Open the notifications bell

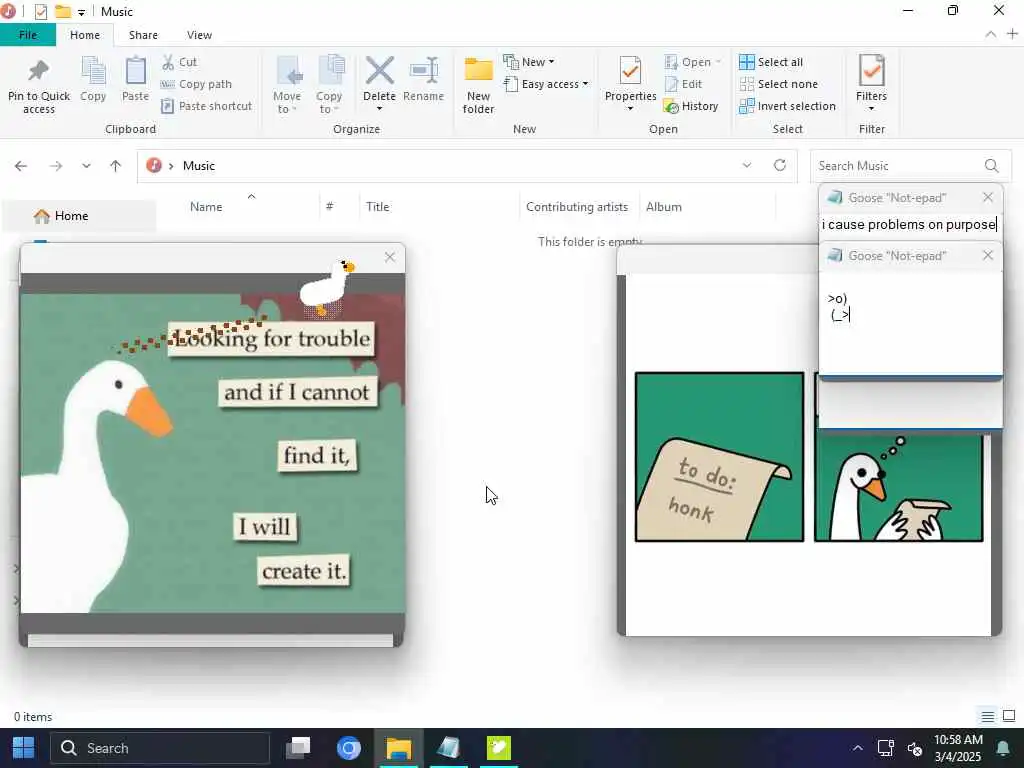(1003, 748)
